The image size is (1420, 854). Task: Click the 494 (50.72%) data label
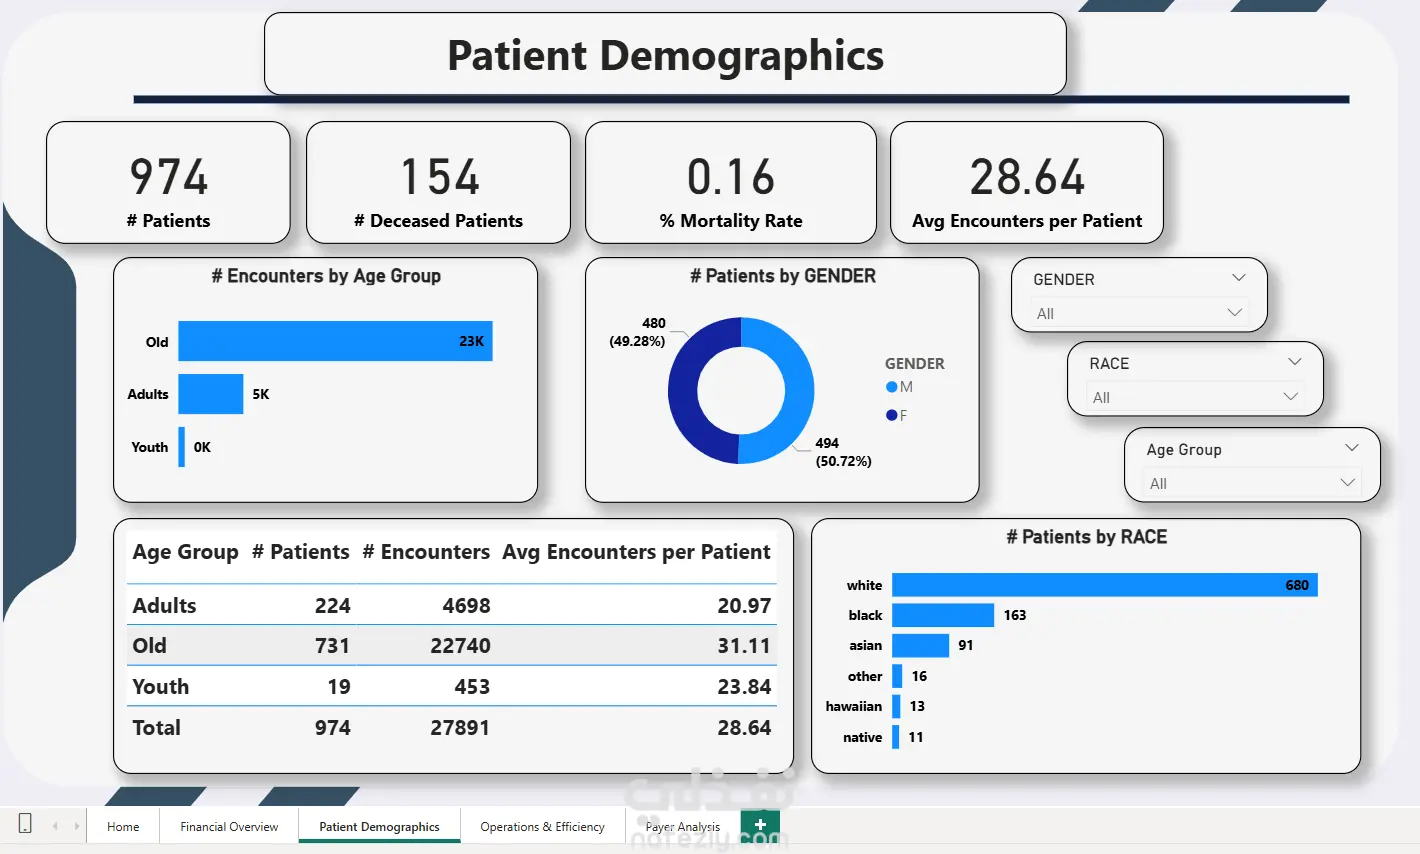(x=843, y=452)
